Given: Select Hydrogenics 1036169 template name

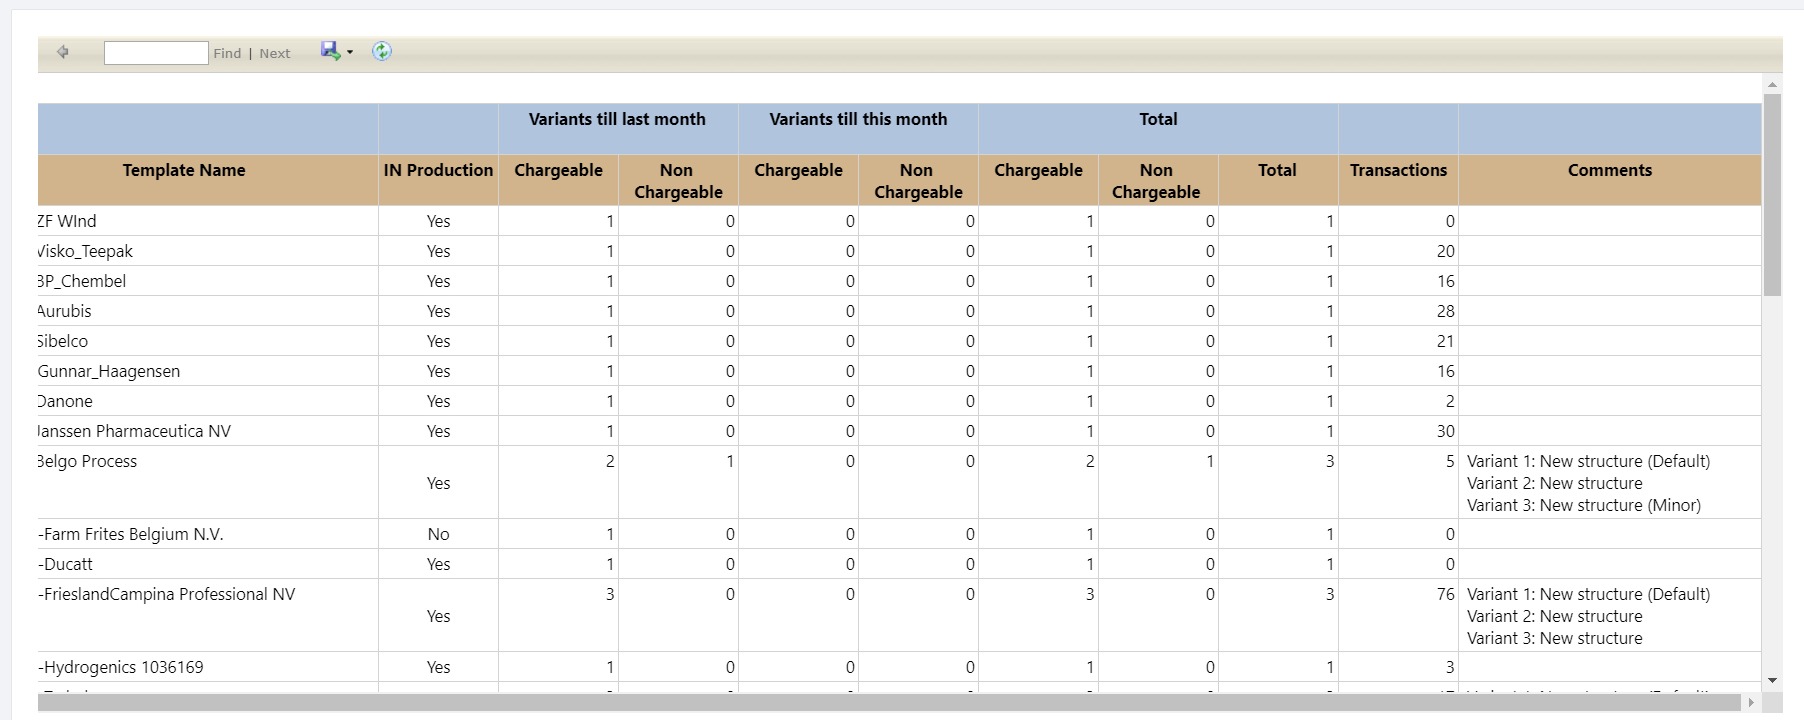Looking at the screenshot, I should pyautogui.click(x=121, y=667).
